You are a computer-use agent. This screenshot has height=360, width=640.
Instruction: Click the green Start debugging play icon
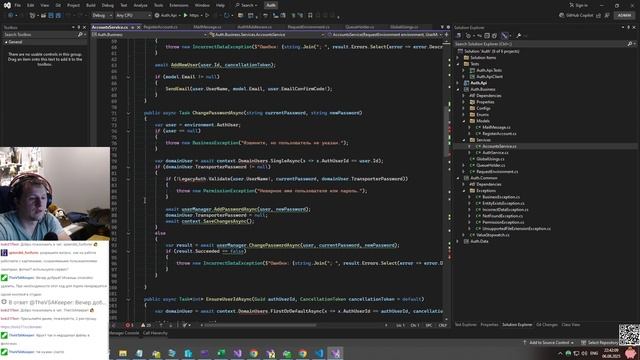(185, 16)
